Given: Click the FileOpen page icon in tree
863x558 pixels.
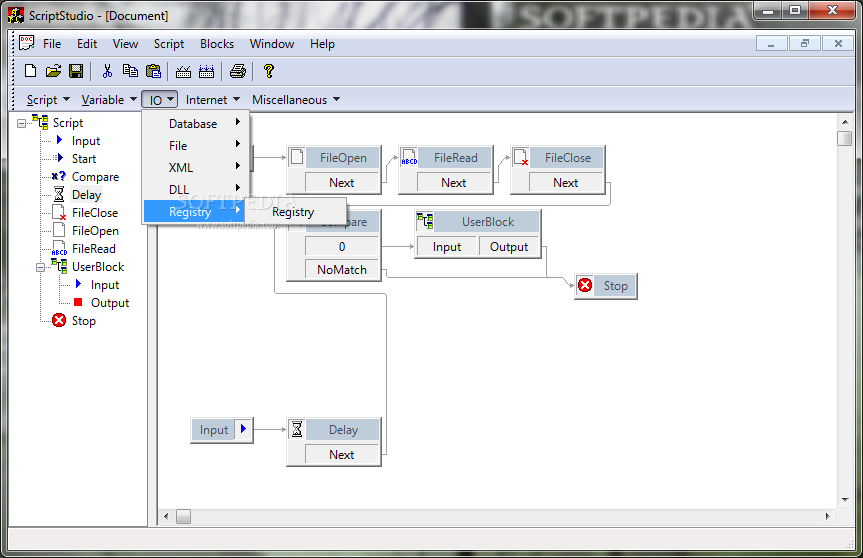Looking at the screenshot, I should pos(59,230).
